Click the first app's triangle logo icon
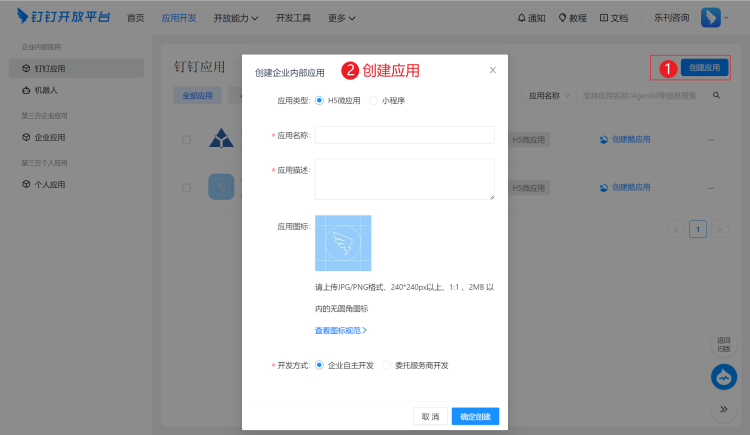Screen dimensions: 750x435 point(220,139)
